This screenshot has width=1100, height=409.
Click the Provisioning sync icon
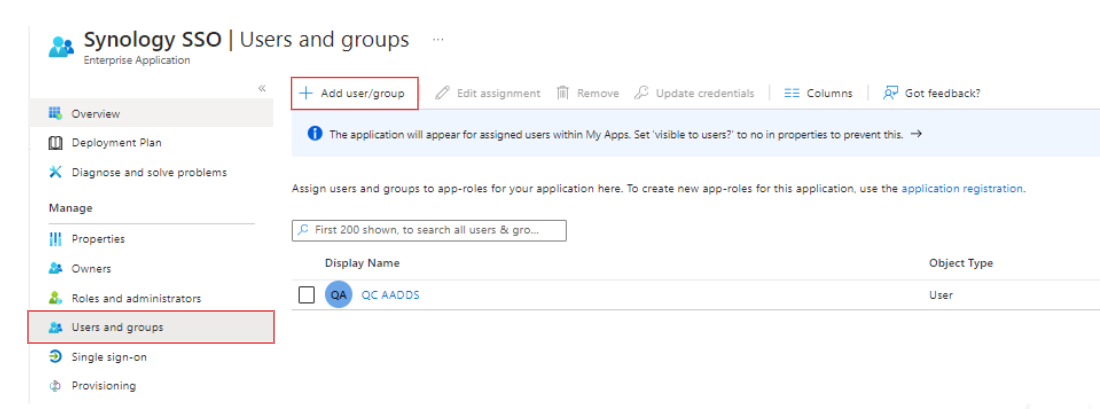(x=55, y=386)
